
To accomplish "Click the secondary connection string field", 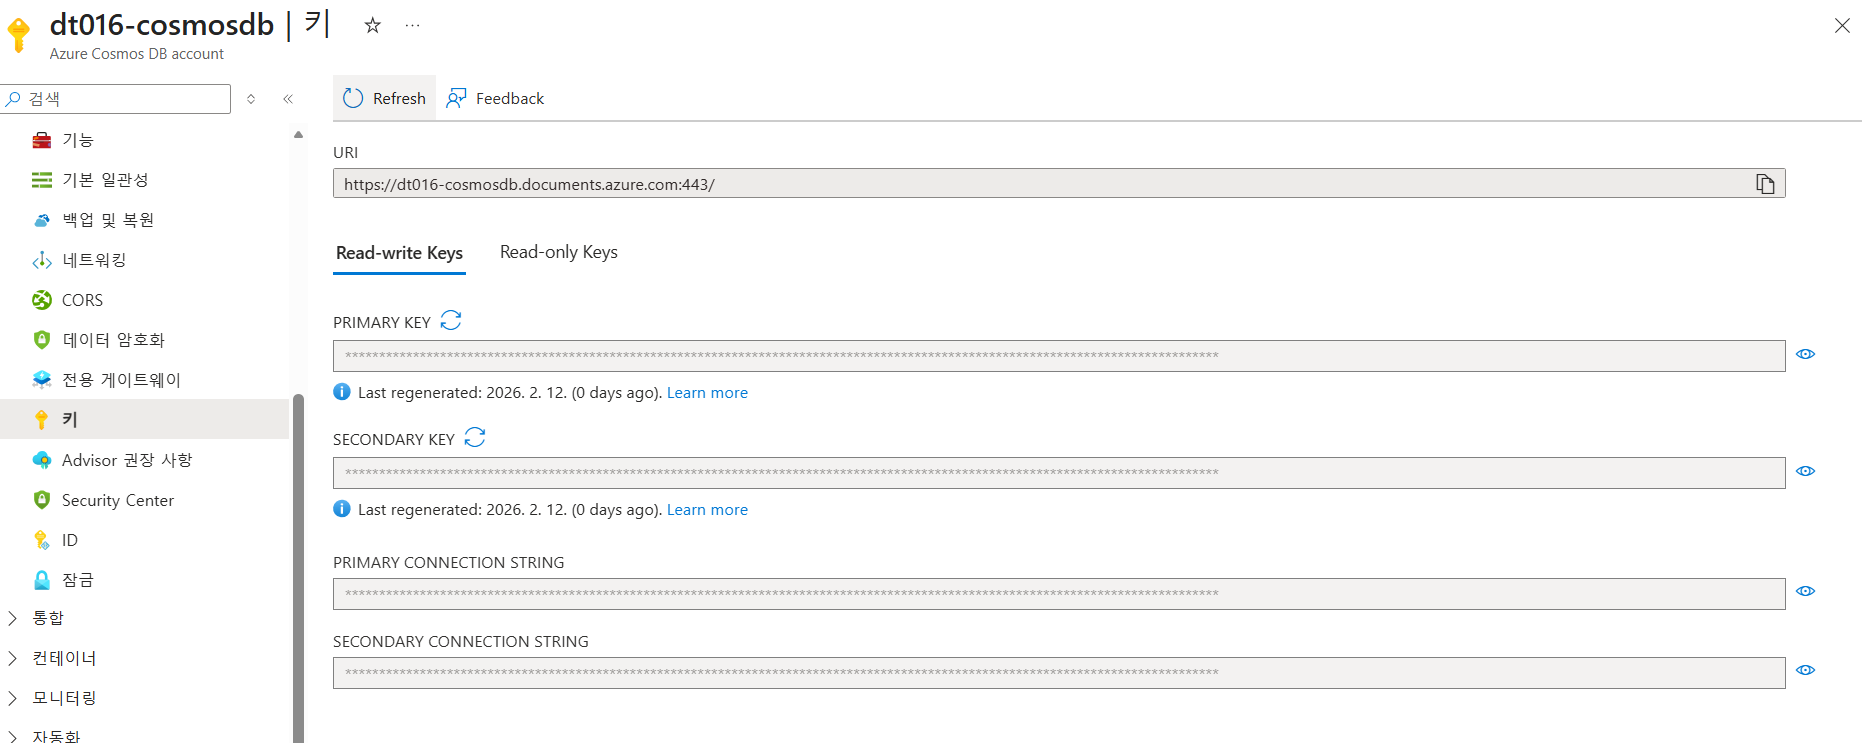I will pos(1059,673).
